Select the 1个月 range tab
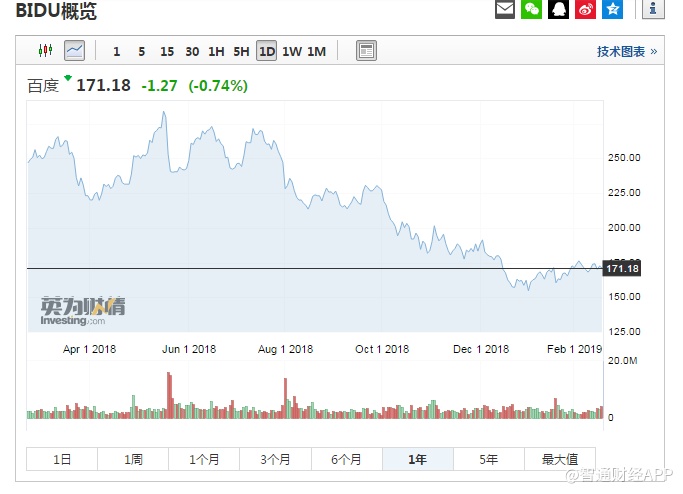Image resolution: width=683 pixels, height=494 pixels. tap(204, 459)
